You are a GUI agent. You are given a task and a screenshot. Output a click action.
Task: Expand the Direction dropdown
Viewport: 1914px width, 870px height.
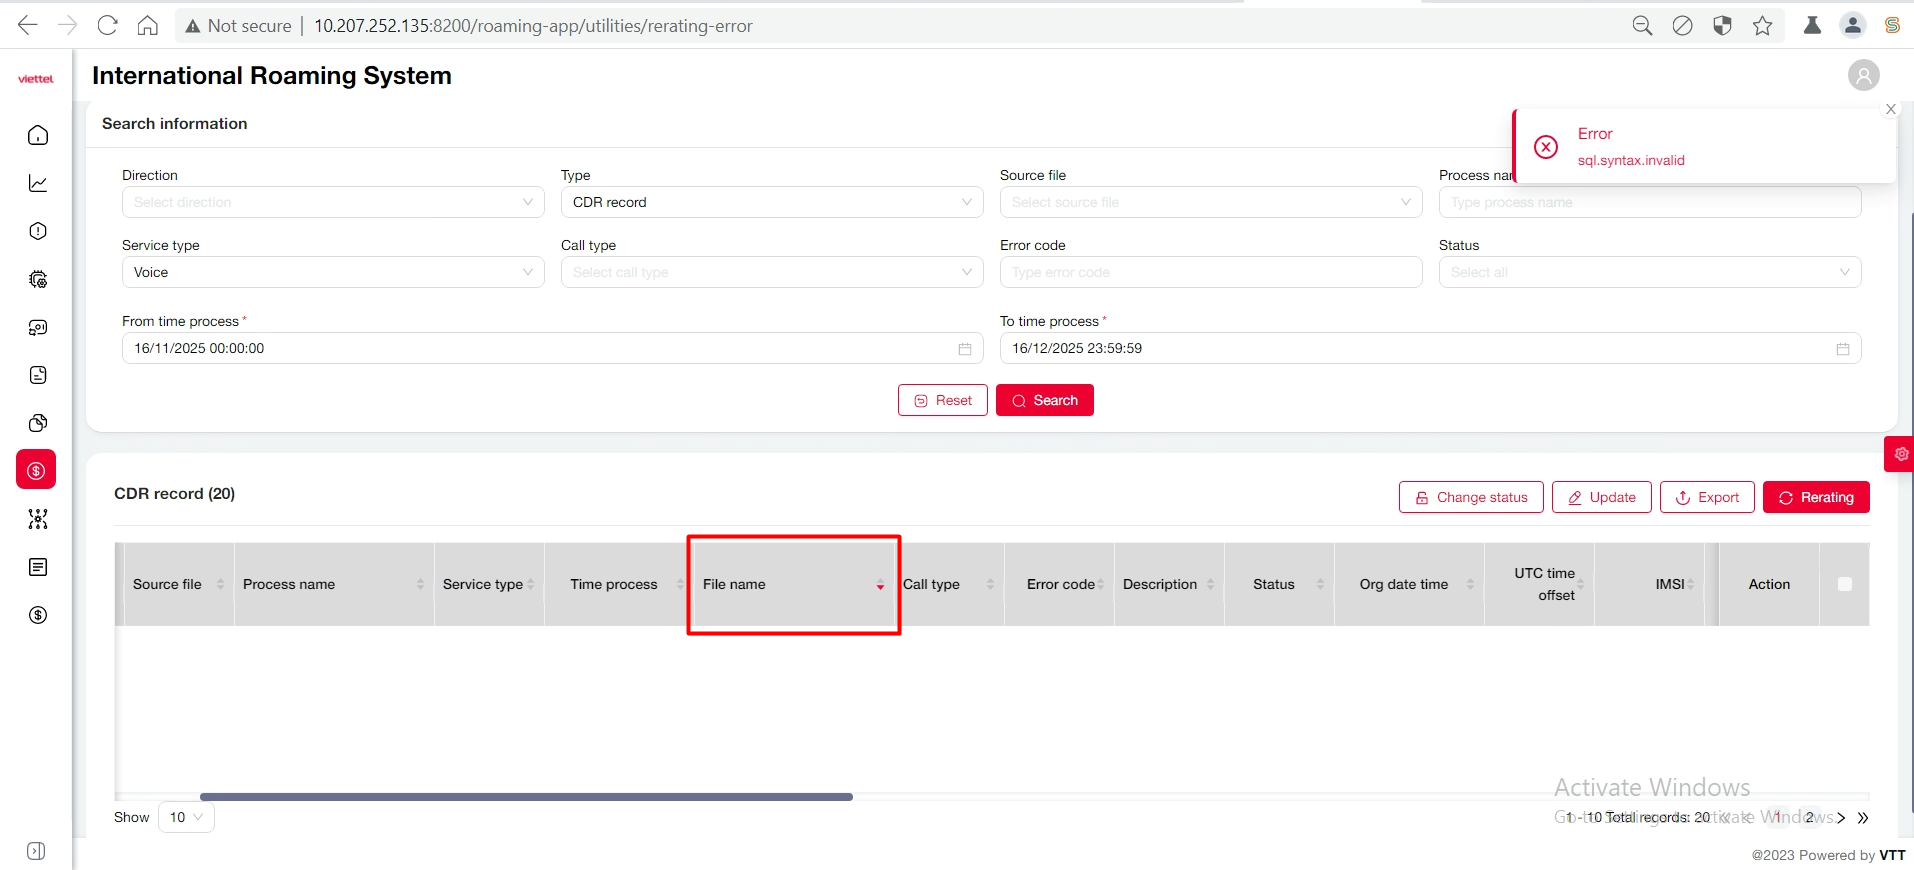click(x=333, y=202)
